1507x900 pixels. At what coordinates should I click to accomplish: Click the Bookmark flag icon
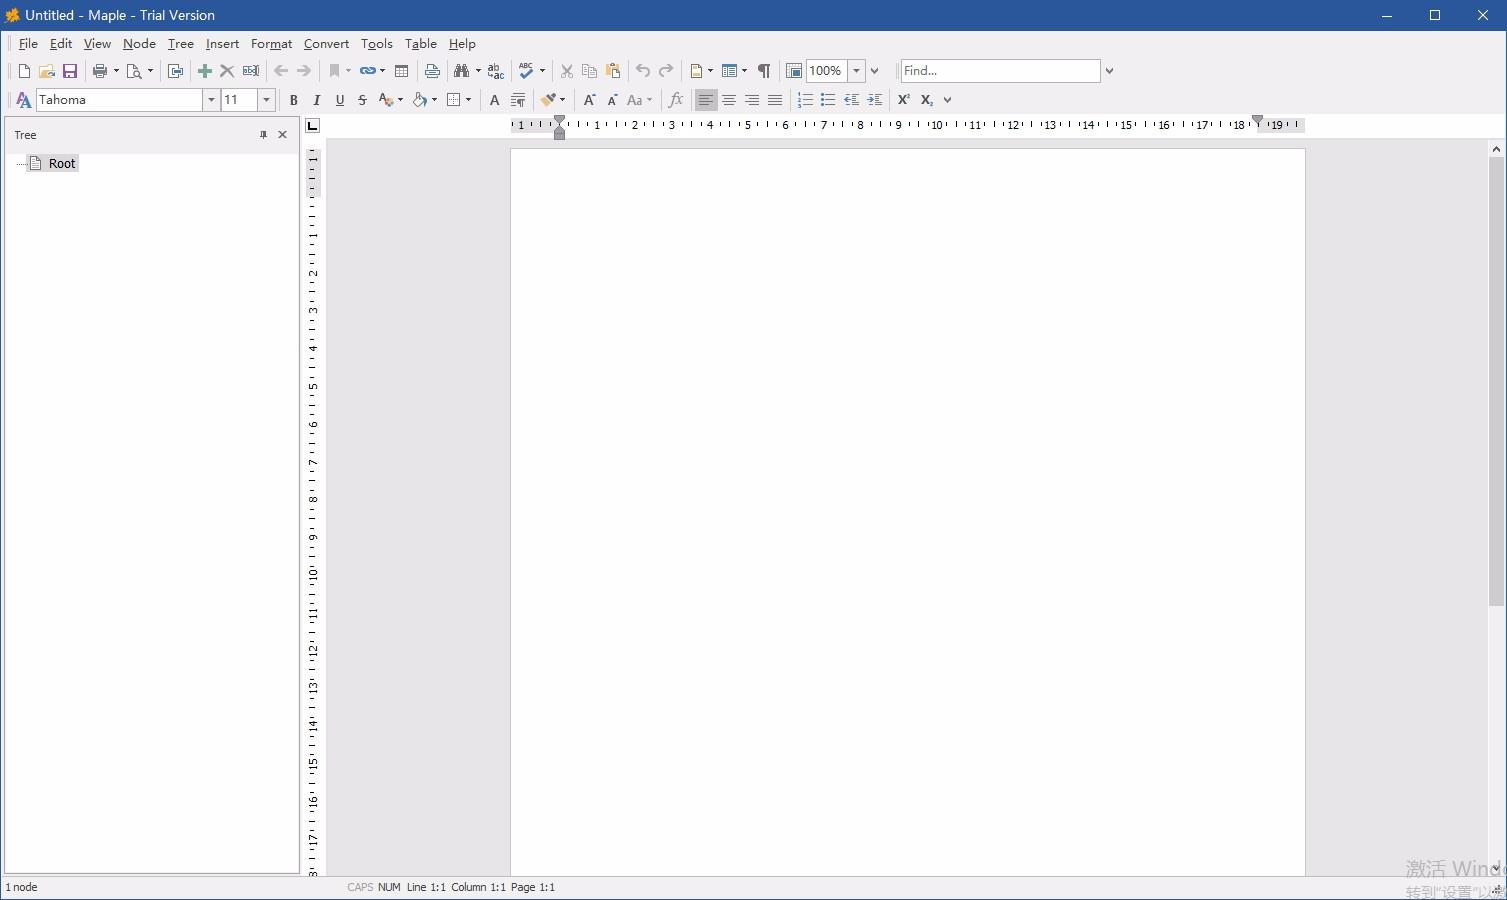pos(335,71)
